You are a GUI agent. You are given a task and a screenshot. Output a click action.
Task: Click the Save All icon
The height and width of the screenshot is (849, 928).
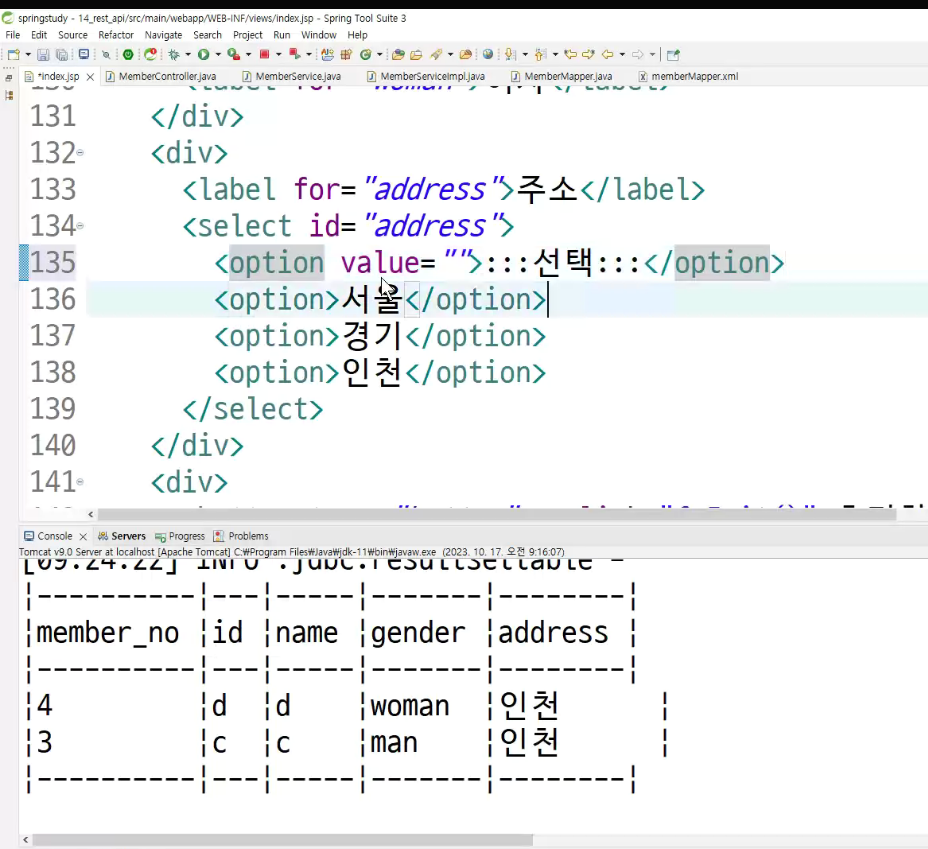tap(62, 54)
